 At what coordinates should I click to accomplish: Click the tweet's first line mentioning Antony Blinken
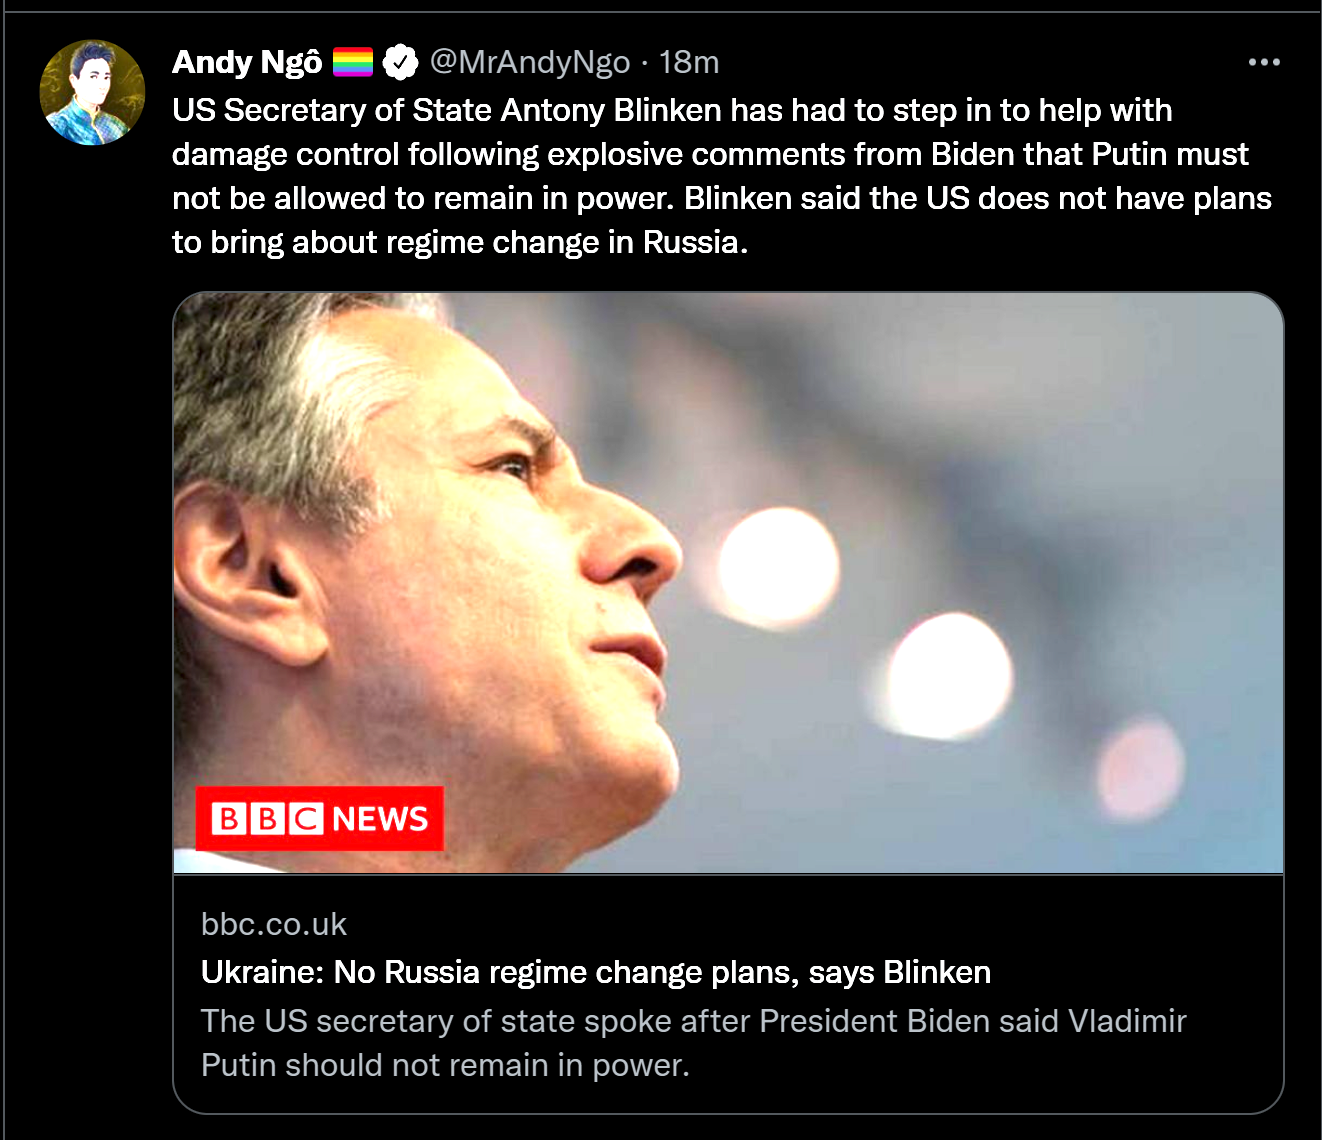[x=672, y=110]
